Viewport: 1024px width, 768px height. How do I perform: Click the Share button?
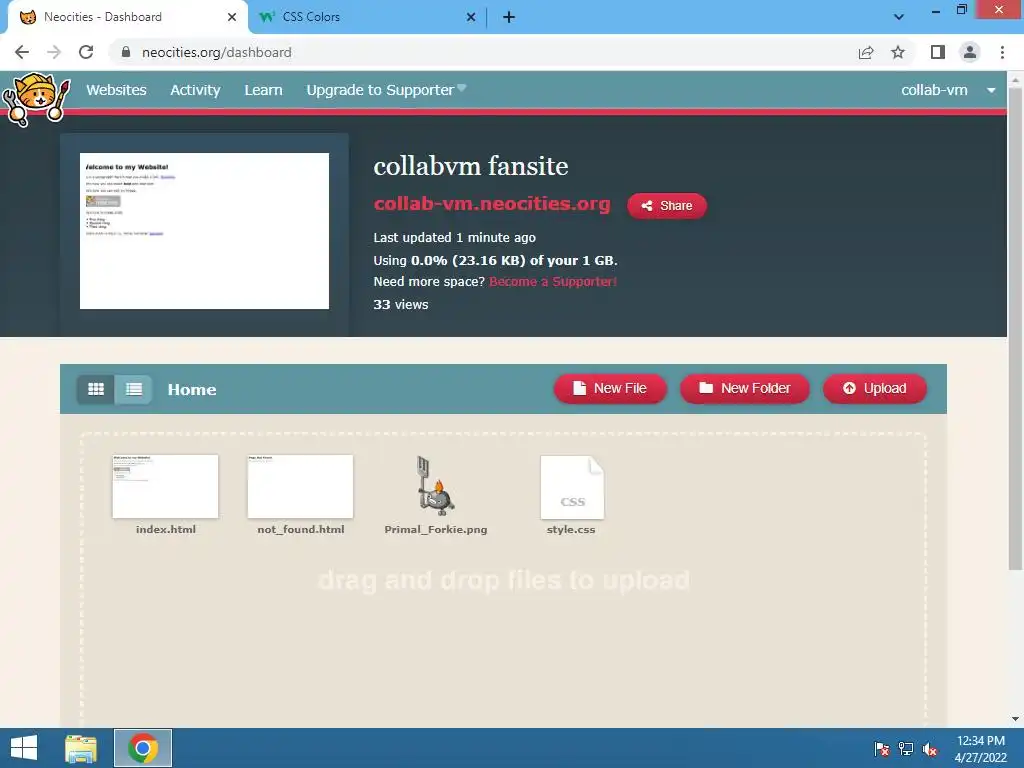tap(667, 206)
